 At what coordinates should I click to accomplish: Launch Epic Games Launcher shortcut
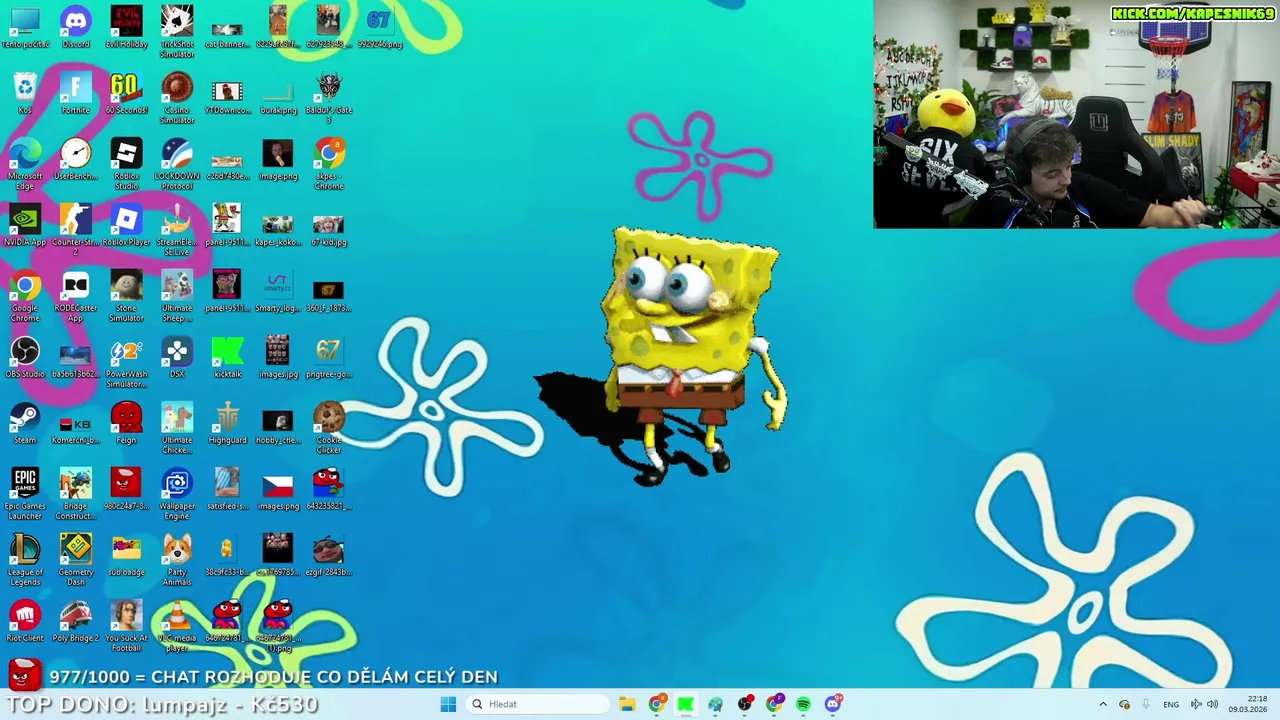[x=25, y=493]
